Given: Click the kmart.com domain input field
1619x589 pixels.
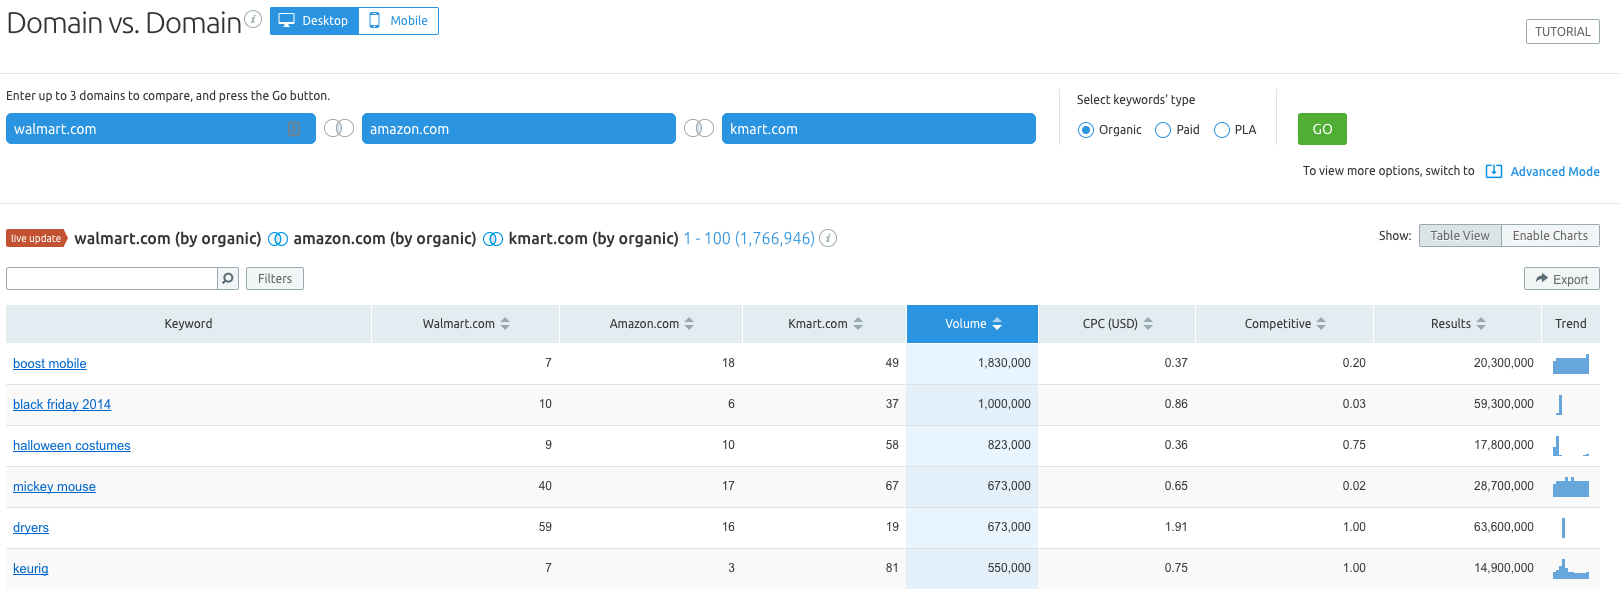Looking at the screenshot, I should click(879, 129).
